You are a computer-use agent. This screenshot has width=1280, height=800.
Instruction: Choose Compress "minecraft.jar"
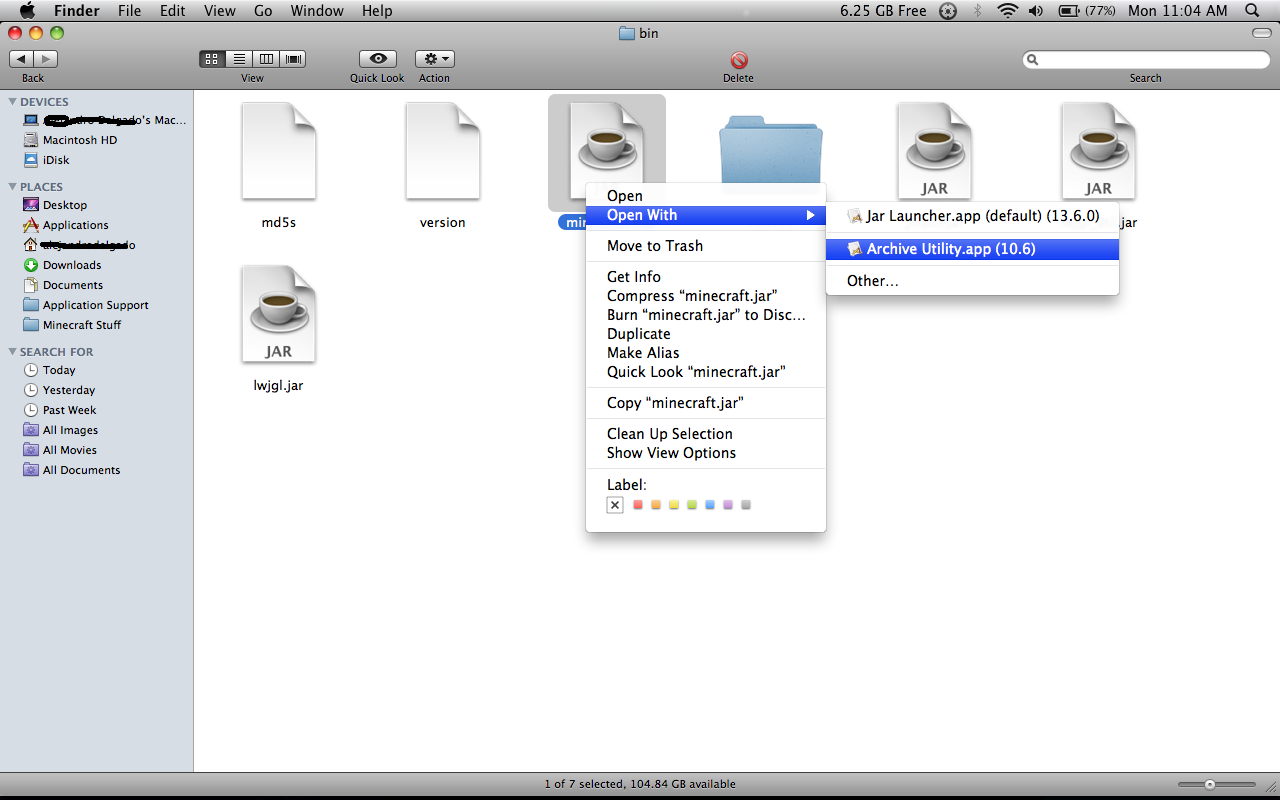click(x=706, y=296)
